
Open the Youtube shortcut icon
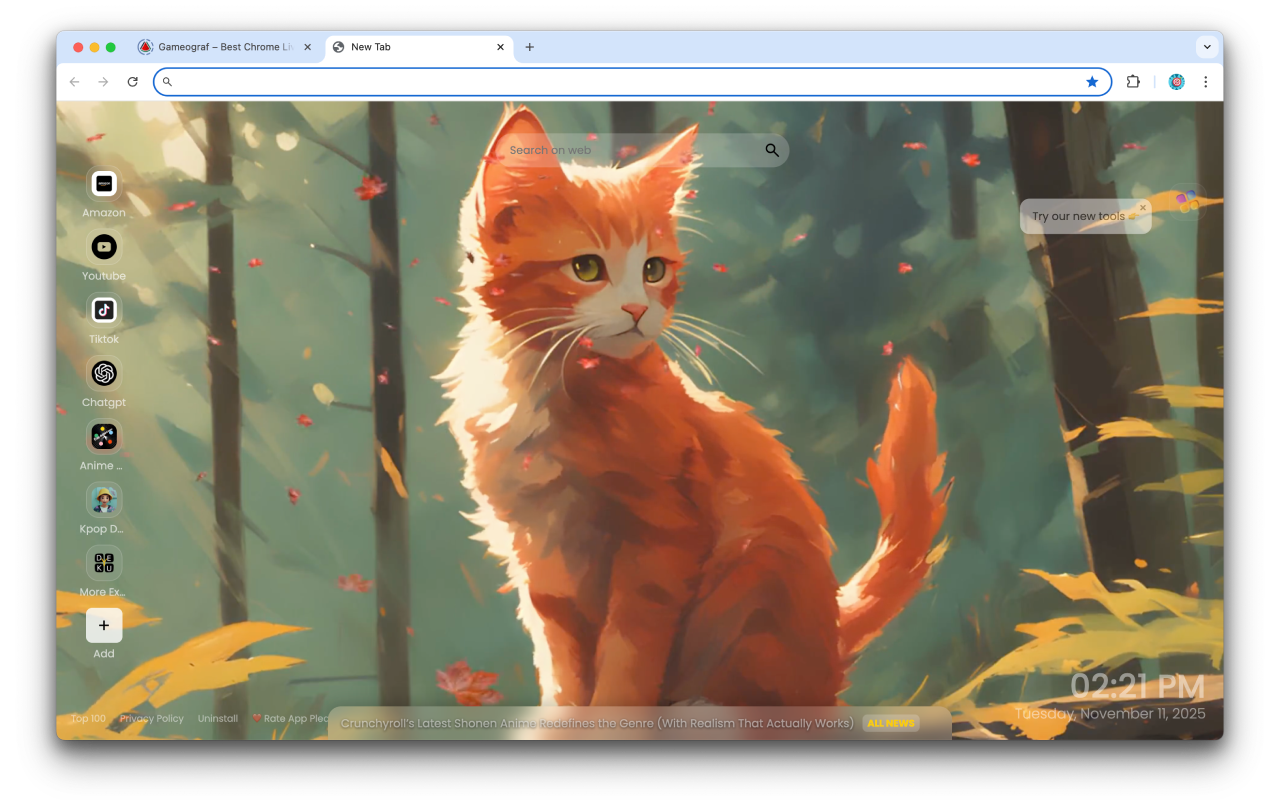[104, 247]
